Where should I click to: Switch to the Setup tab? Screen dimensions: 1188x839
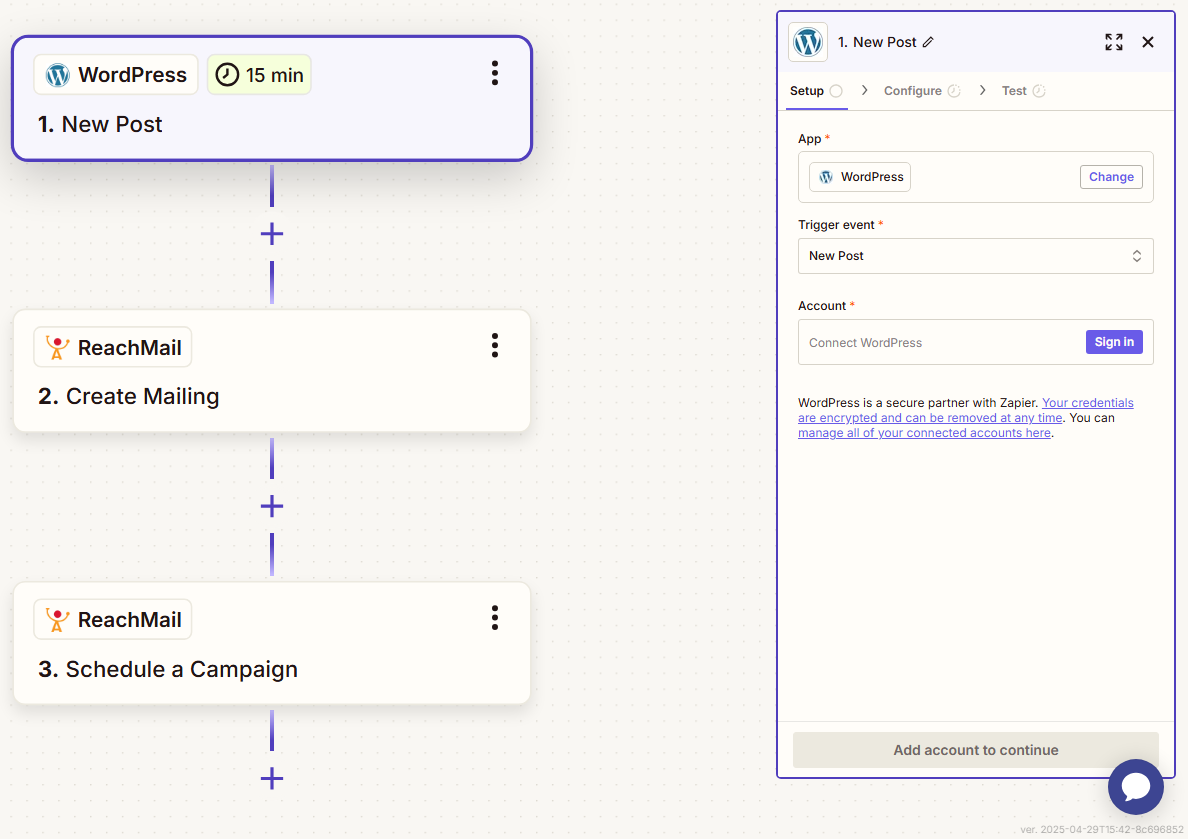coord(816,91)
